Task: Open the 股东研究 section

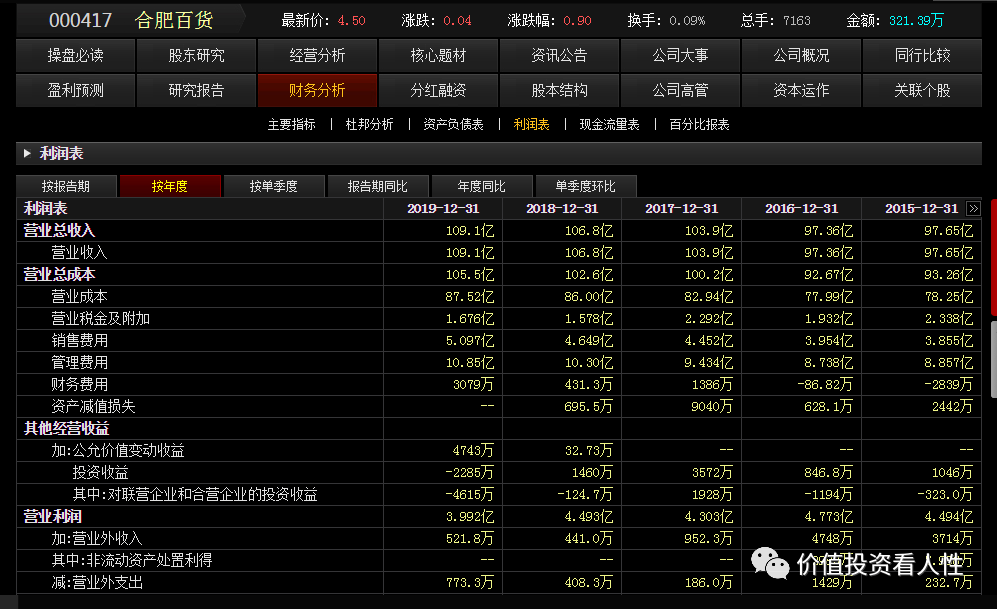Action: pyautogui.click(x=196, y=55)
